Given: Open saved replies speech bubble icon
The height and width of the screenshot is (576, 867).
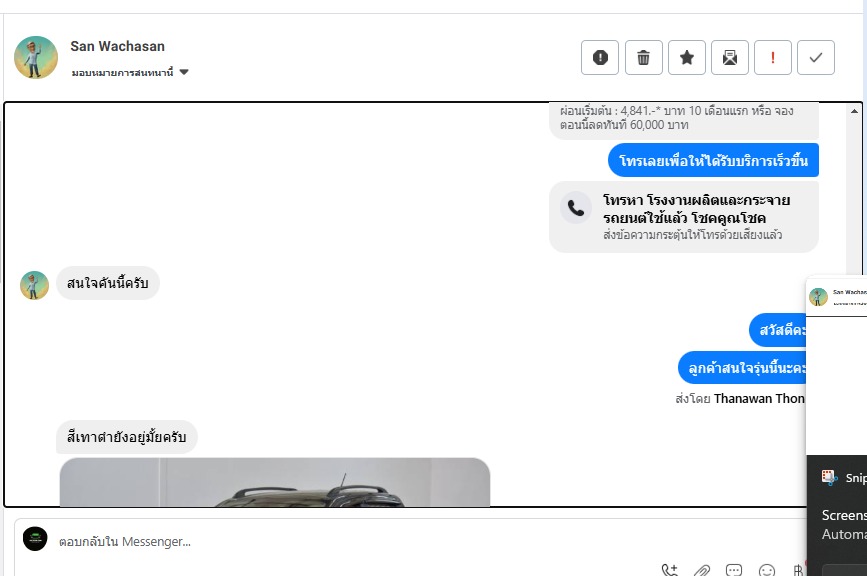Looking at the screenshot, I should pos(734,570).
